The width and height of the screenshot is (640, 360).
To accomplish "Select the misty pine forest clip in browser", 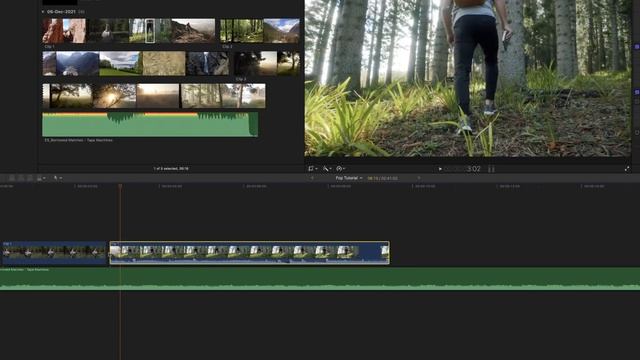I will pyautogui.click(x=223, y=96).
